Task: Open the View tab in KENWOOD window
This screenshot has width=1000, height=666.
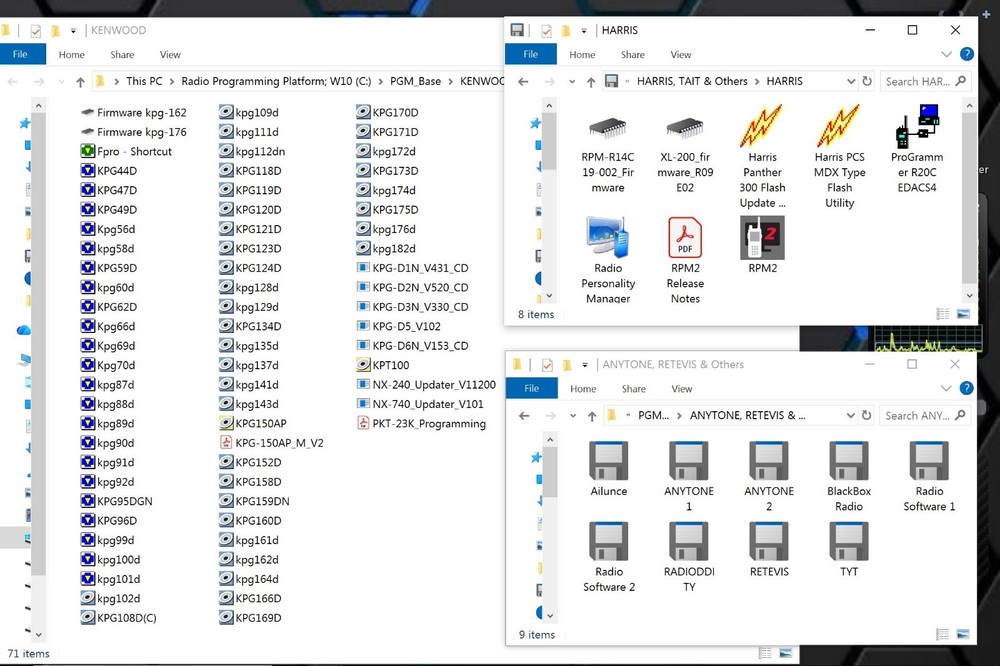Action: (x=170, y=55)
